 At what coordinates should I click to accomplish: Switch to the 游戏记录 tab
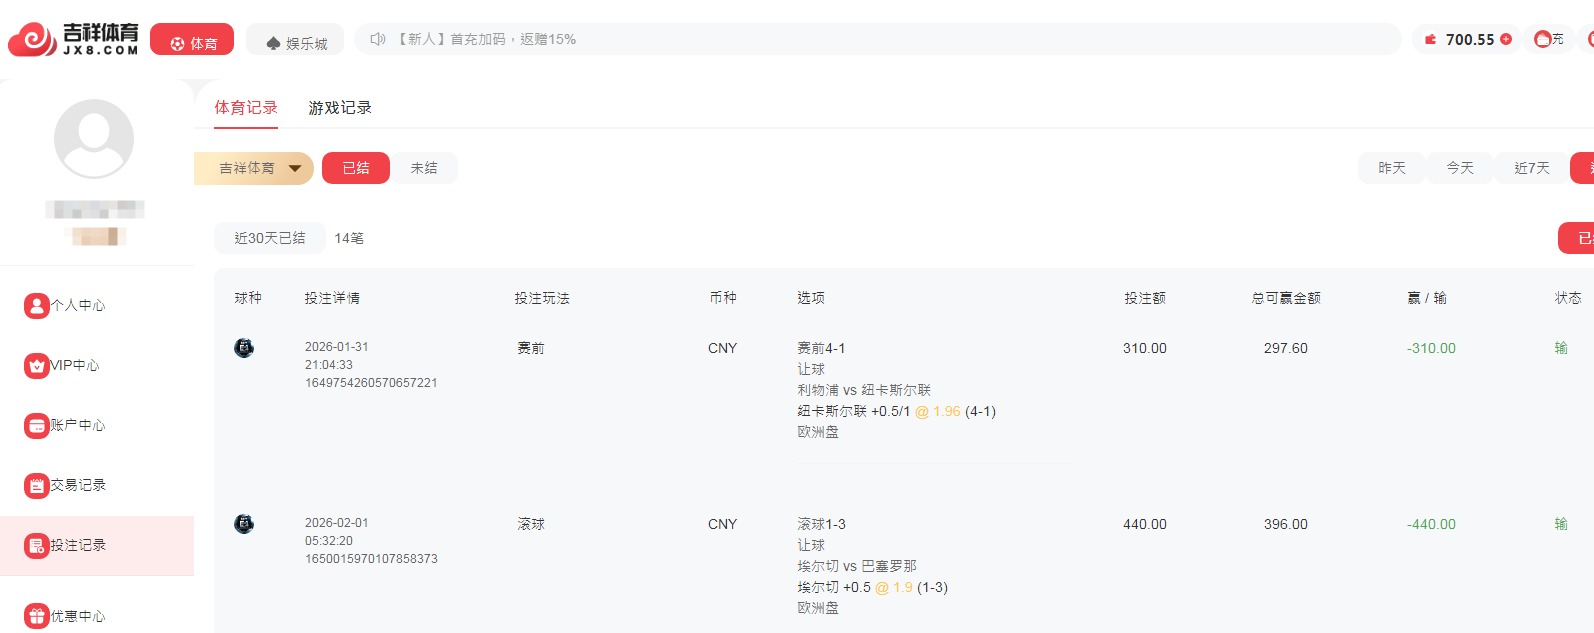tap(340, 106)
